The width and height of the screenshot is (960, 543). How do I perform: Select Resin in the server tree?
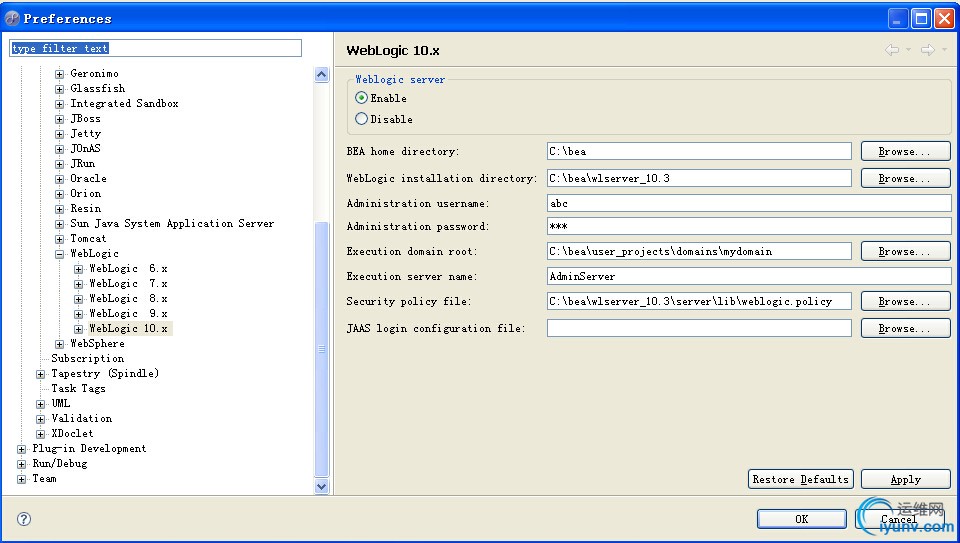86,209
